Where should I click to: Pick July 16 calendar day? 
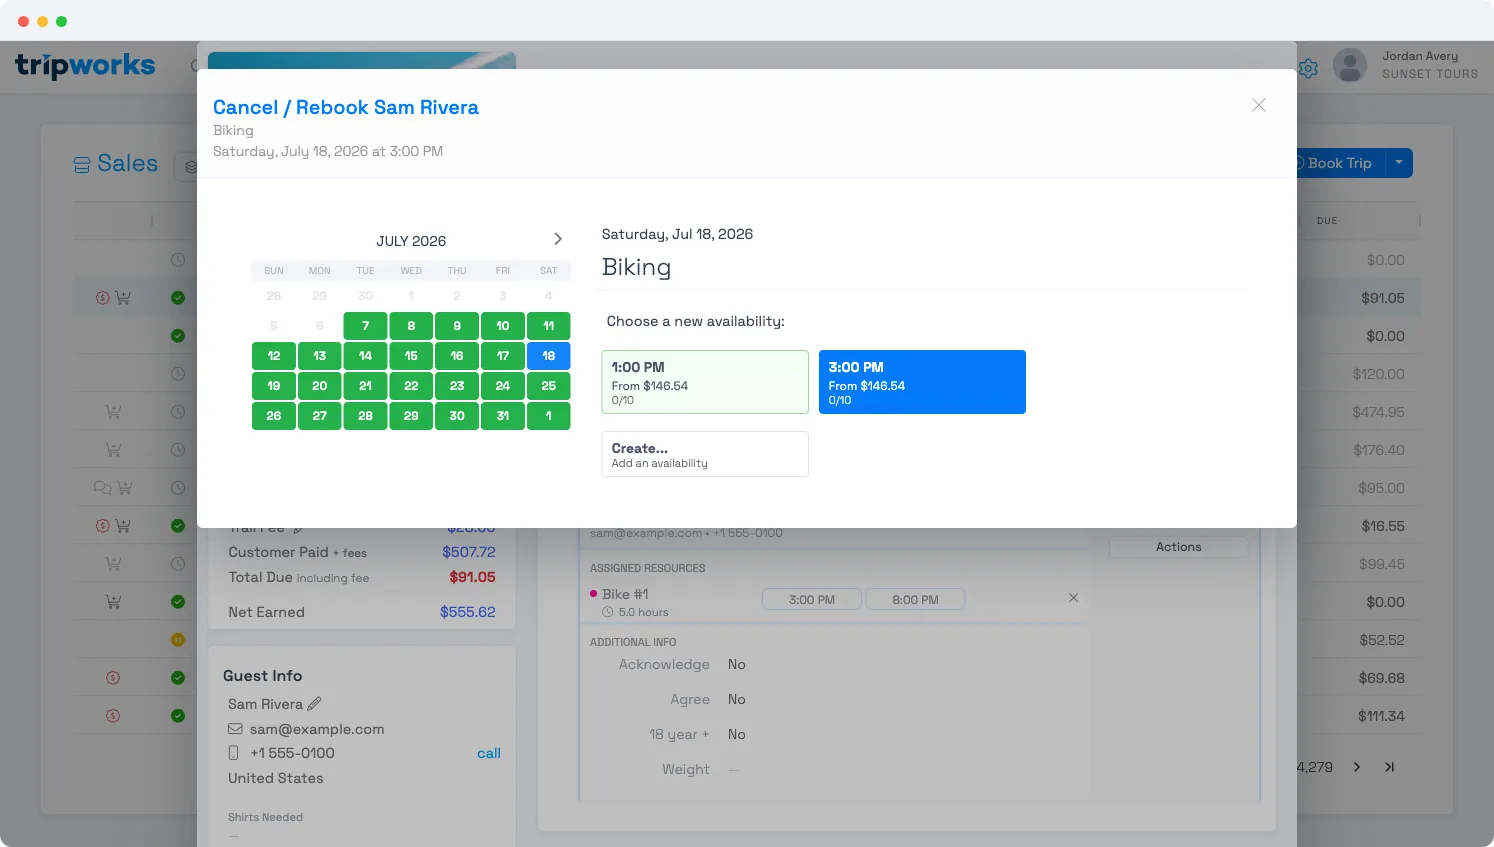(457, 356)
